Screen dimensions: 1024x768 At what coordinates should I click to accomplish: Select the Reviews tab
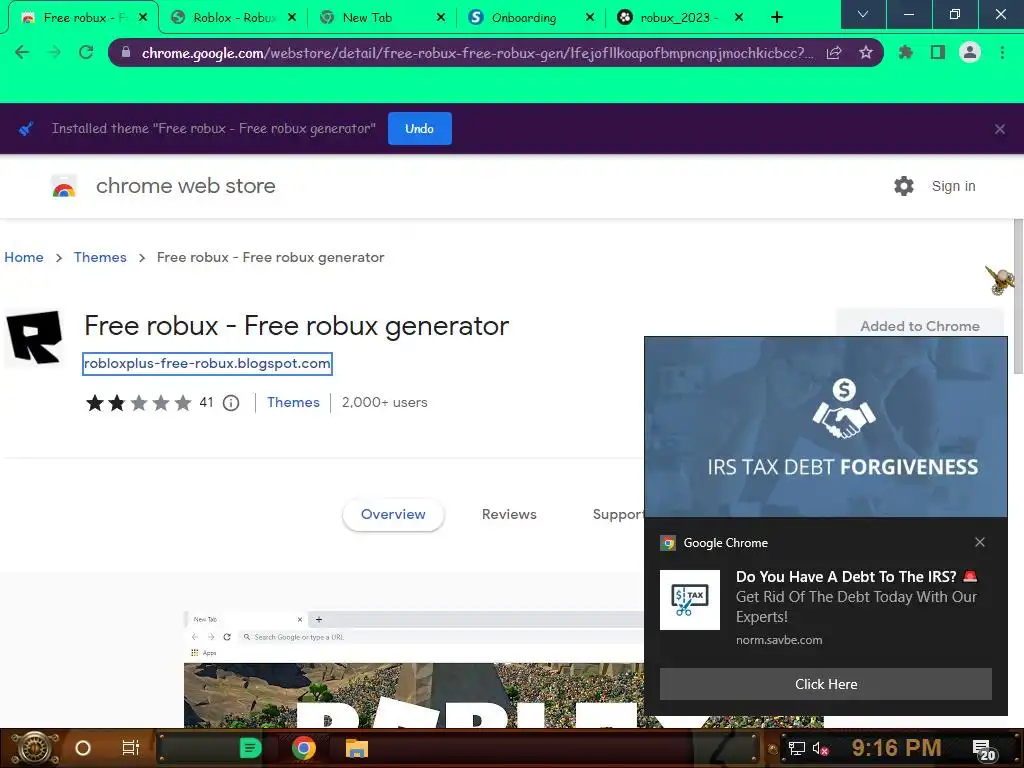pos(509,515)
